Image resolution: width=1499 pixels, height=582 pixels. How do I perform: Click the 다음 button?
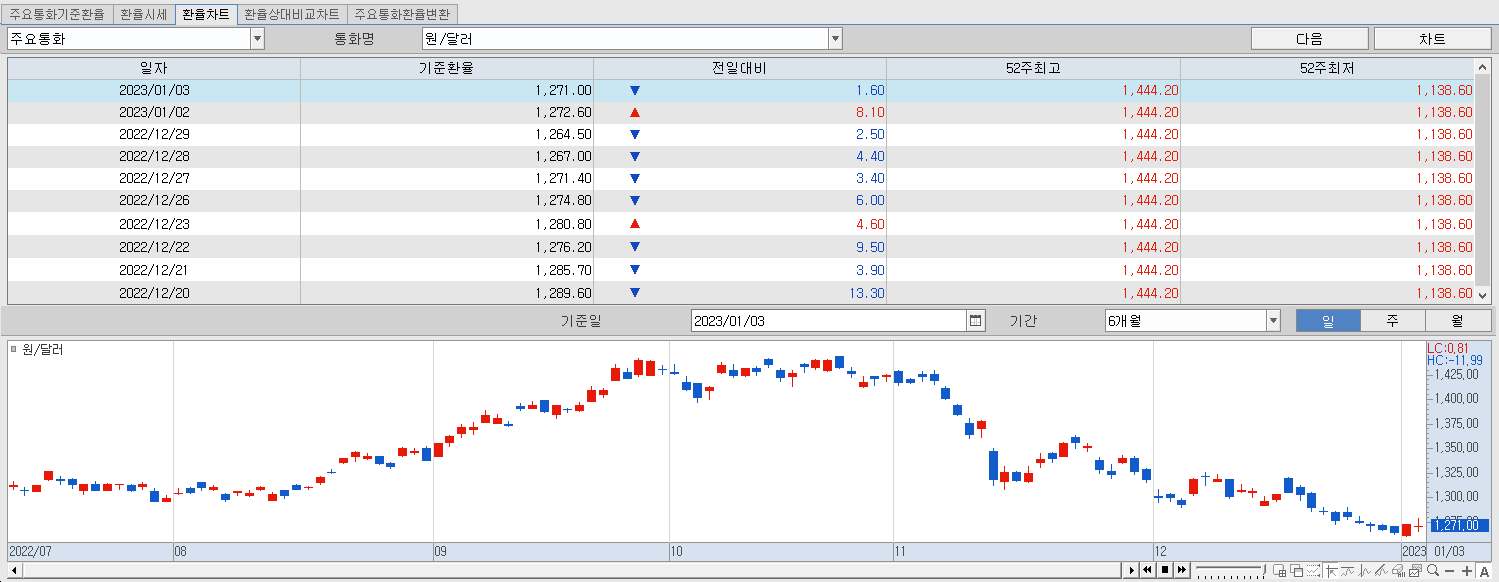click(1310, 39)
